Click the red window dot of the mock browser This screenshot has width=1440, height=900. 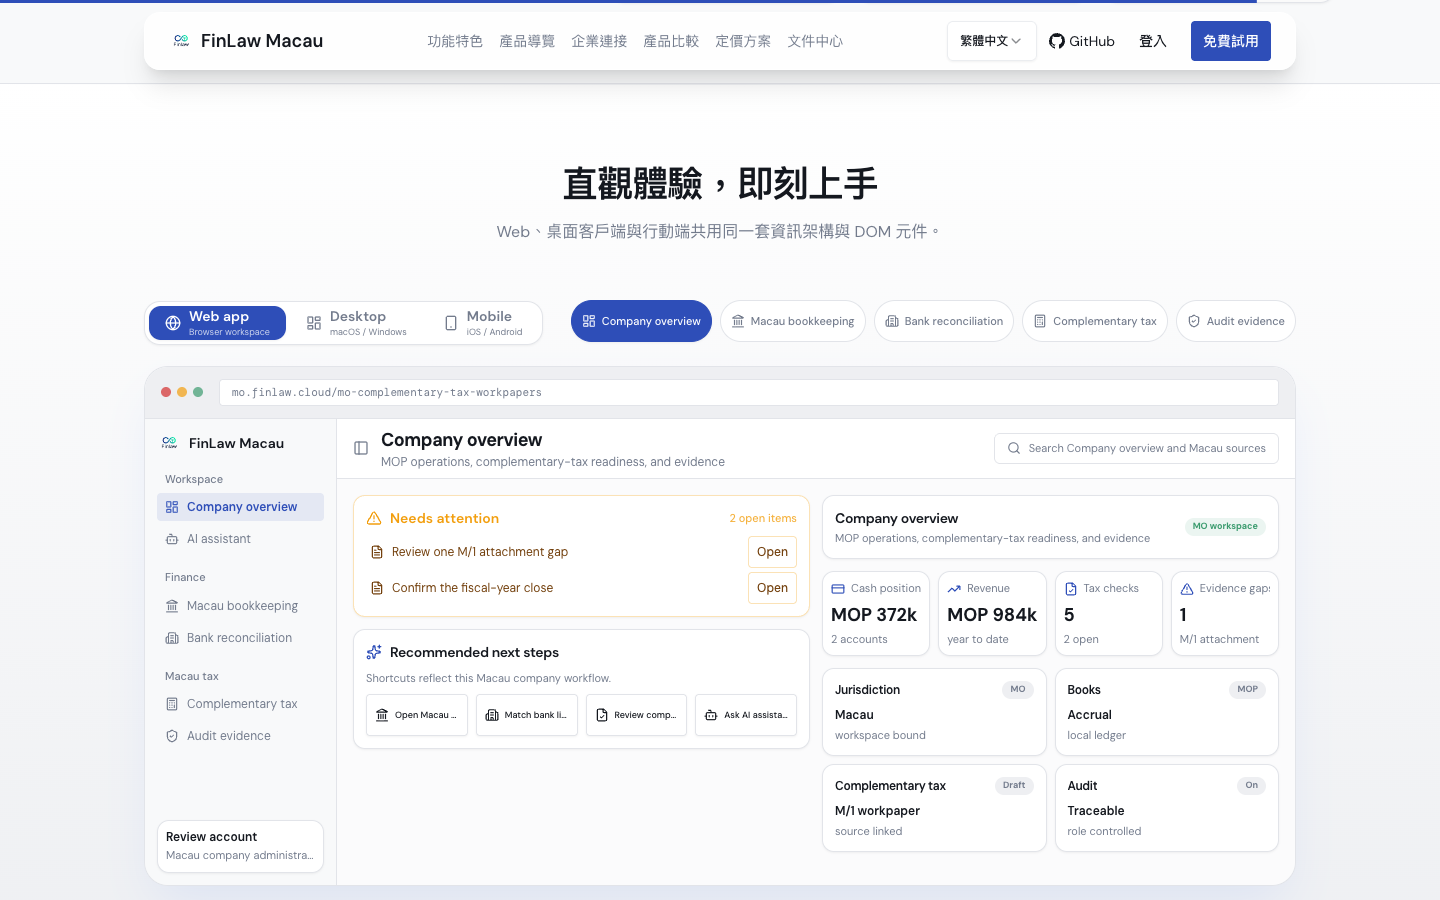166,392
